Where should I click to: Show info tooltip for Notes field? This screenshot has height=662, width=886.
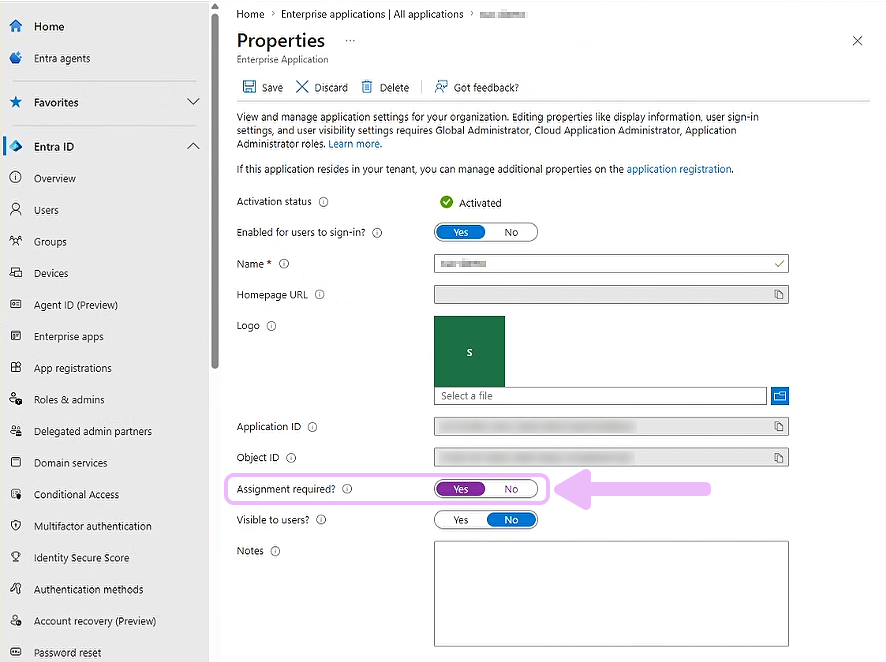[x=275, y=551]
